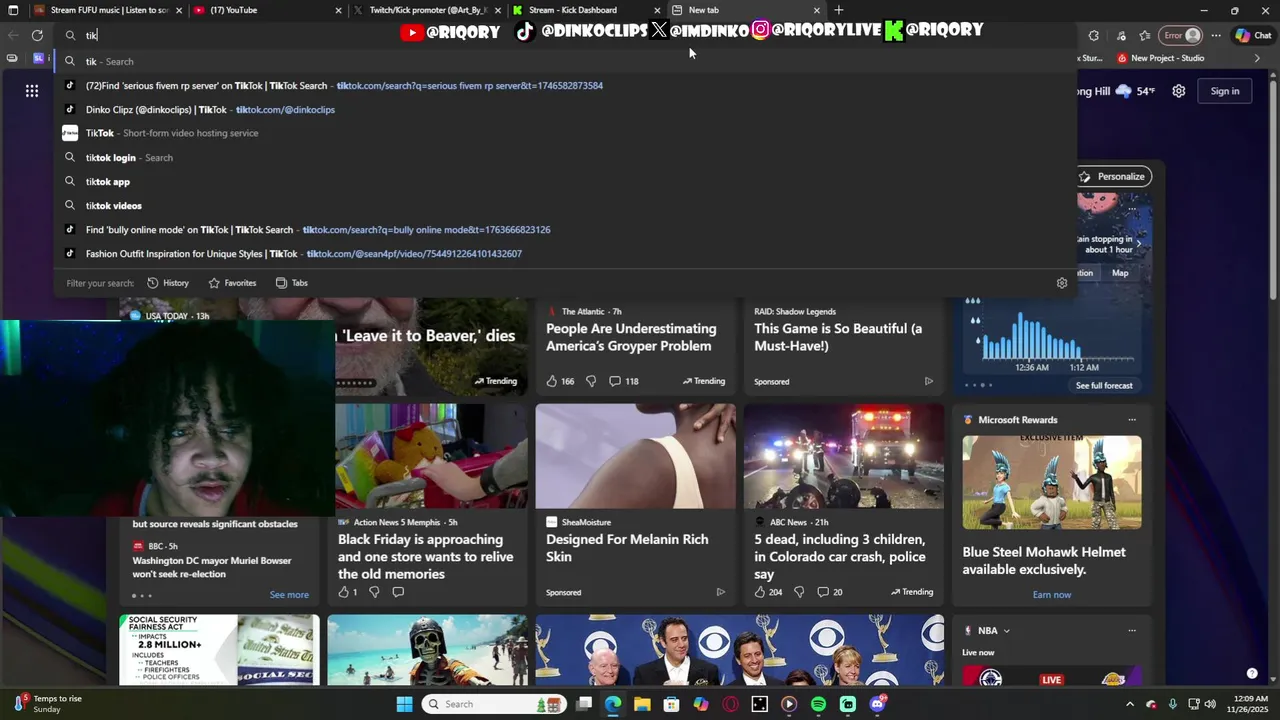
Task: Open 'People Are Underestimating America's Groyper Problem' headline
Action: 631,337
